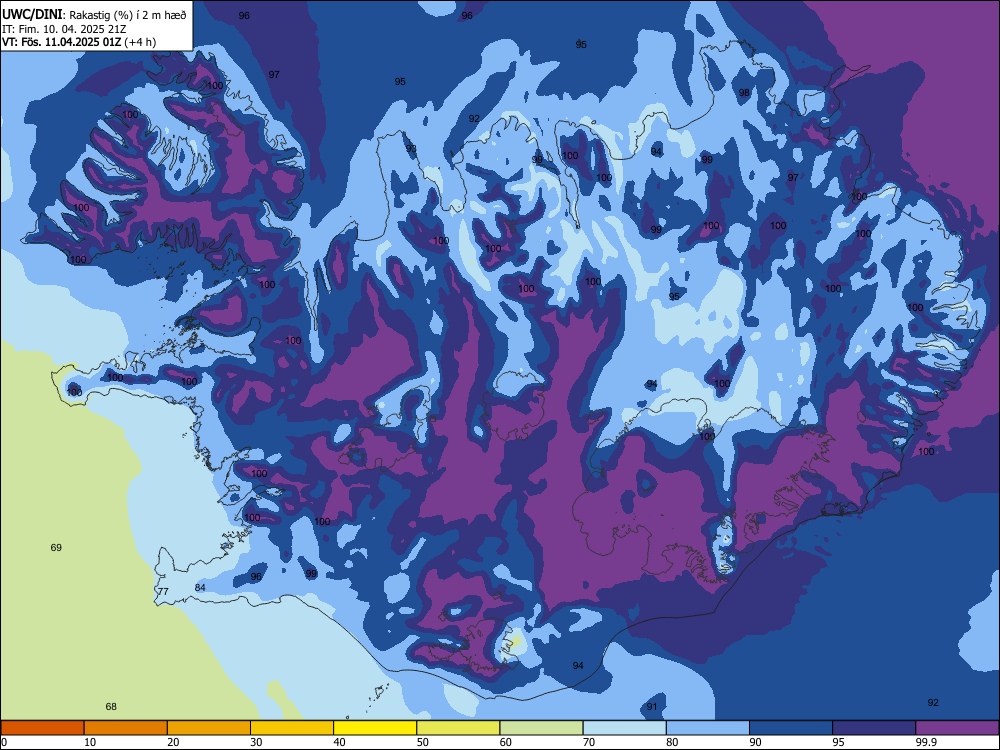Screen dimensions: 1000x750
Task: Click the humidity value '84' on the map
Action: (200, 587)
